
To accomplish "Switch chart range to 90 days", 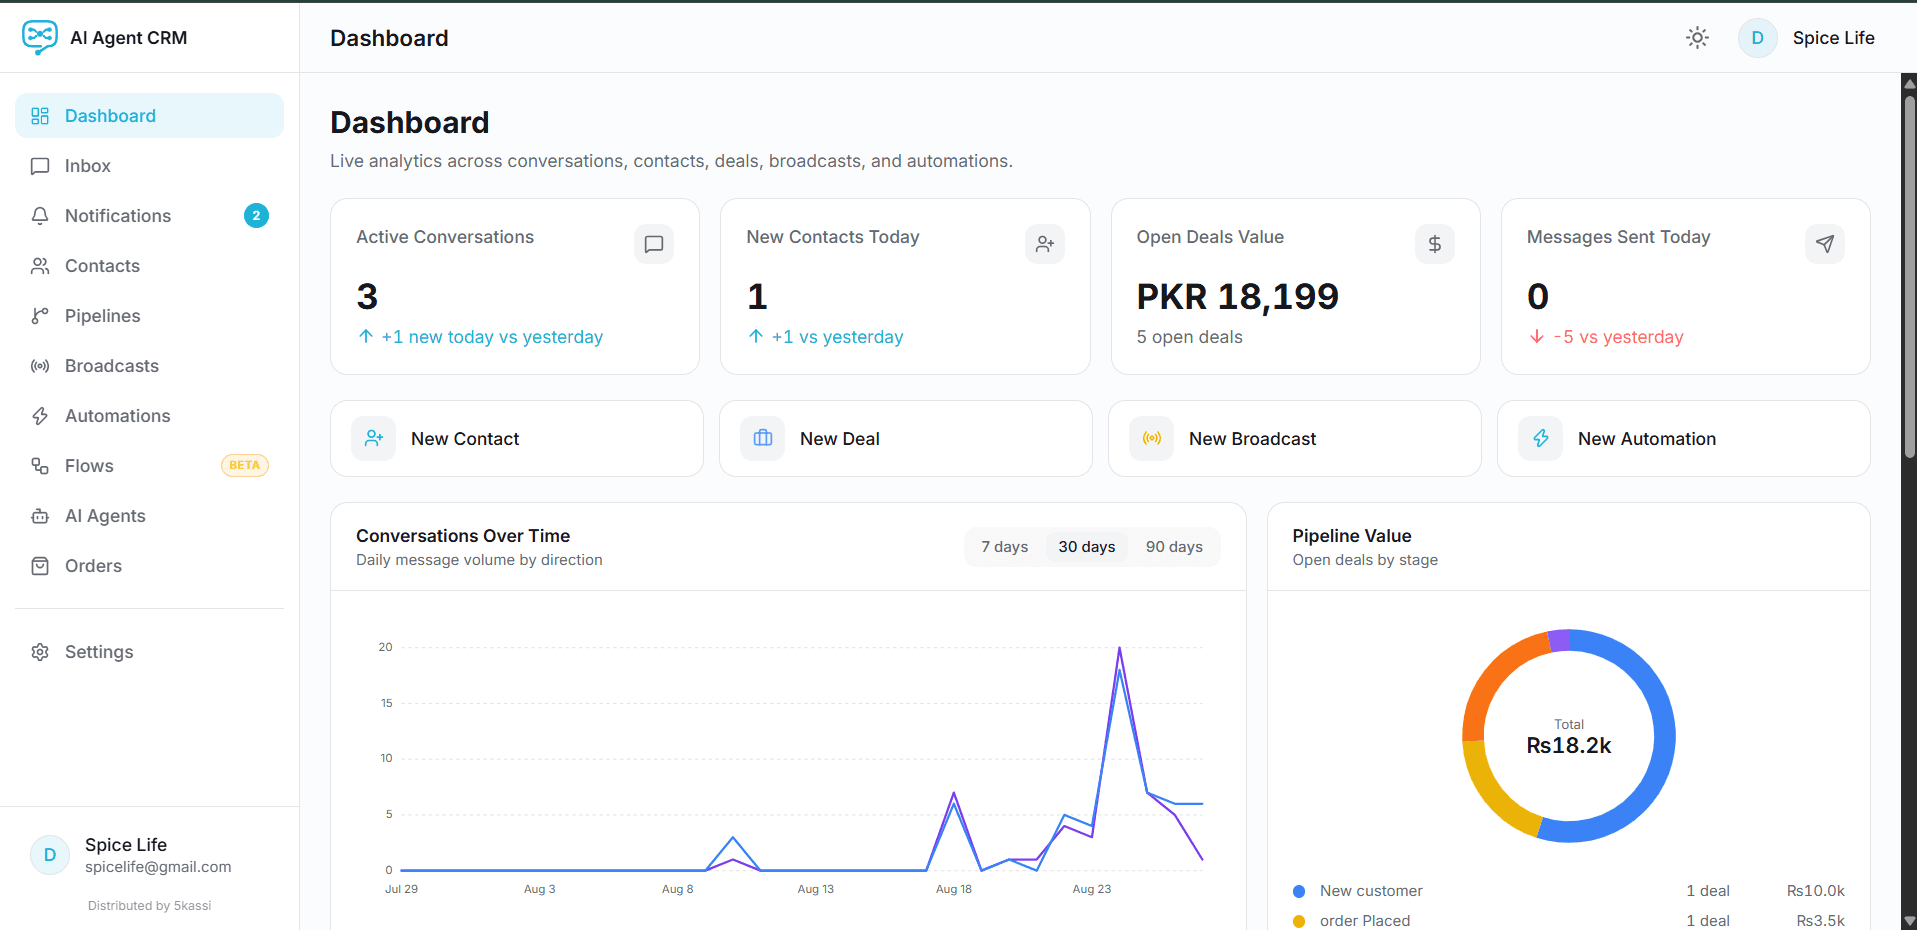I will pyautogui.click(x=1174, y=547).
